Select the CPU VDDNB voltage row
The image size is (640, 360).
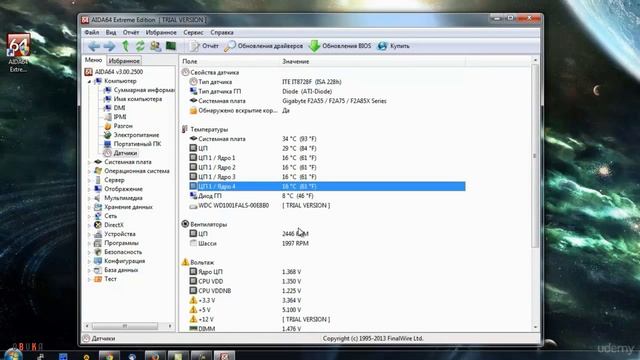[327, 291]
